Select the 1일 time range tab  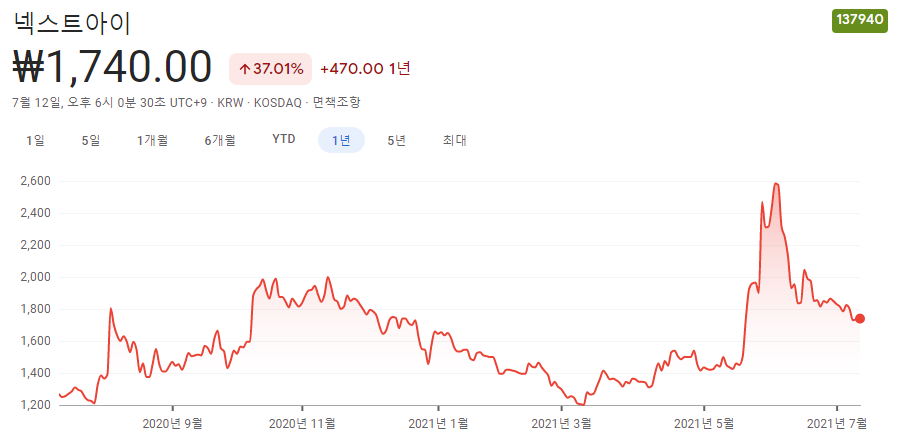point(35,140)
